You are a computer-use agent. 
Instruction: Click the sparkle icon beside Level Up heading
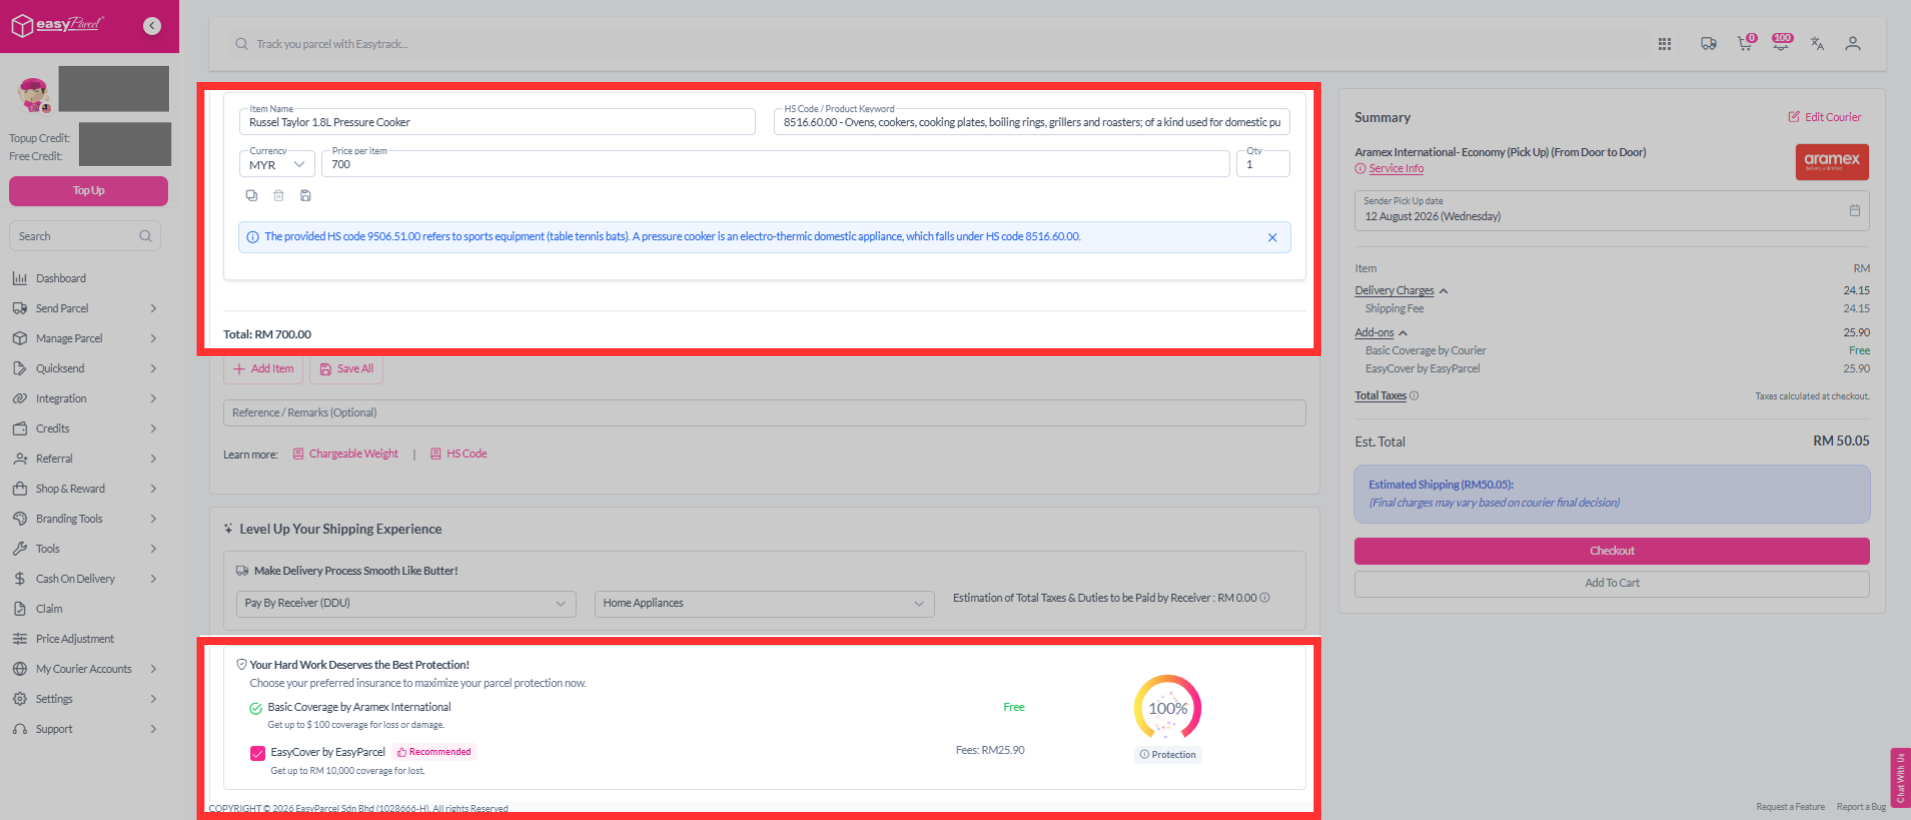click(228, 529)
